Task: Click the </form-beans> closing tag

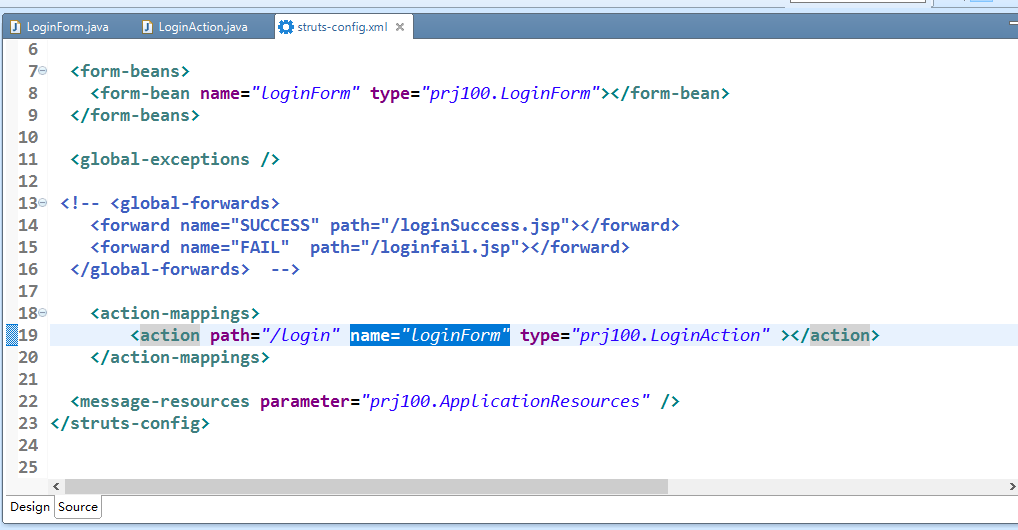Action: coord(135,116)
